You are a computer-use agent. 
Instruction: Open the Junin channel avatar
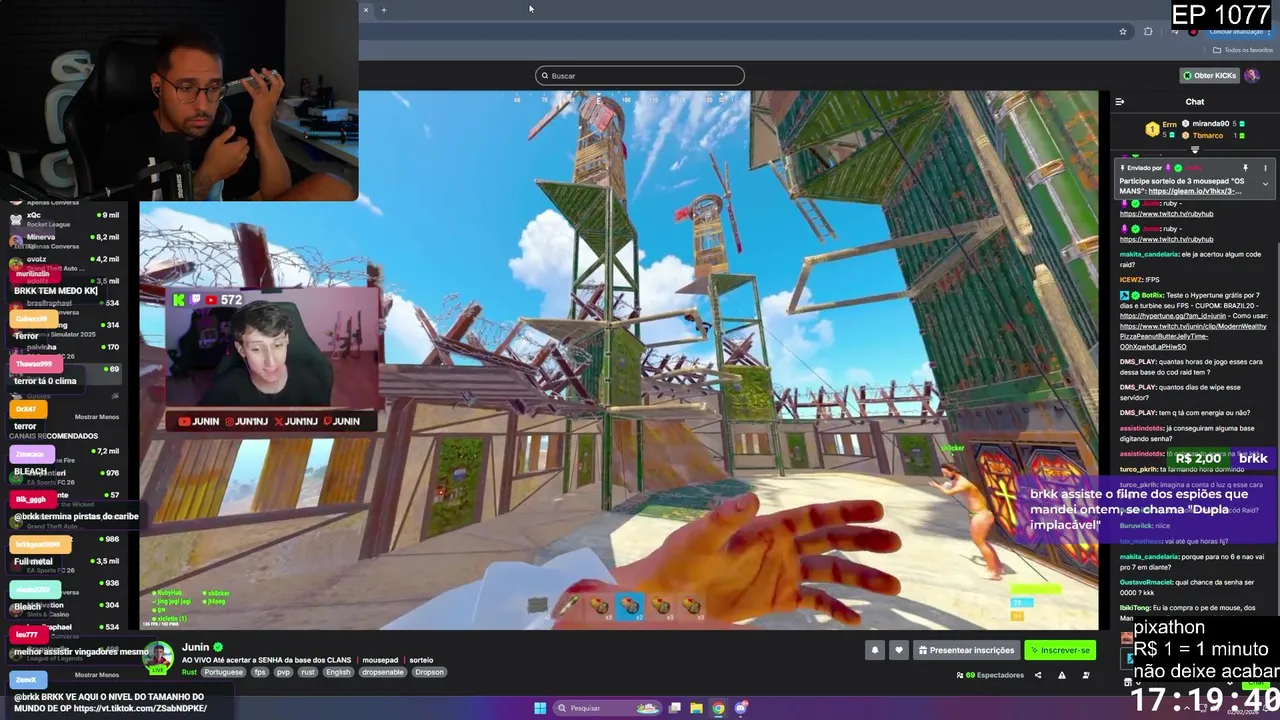tap(157, 658)
